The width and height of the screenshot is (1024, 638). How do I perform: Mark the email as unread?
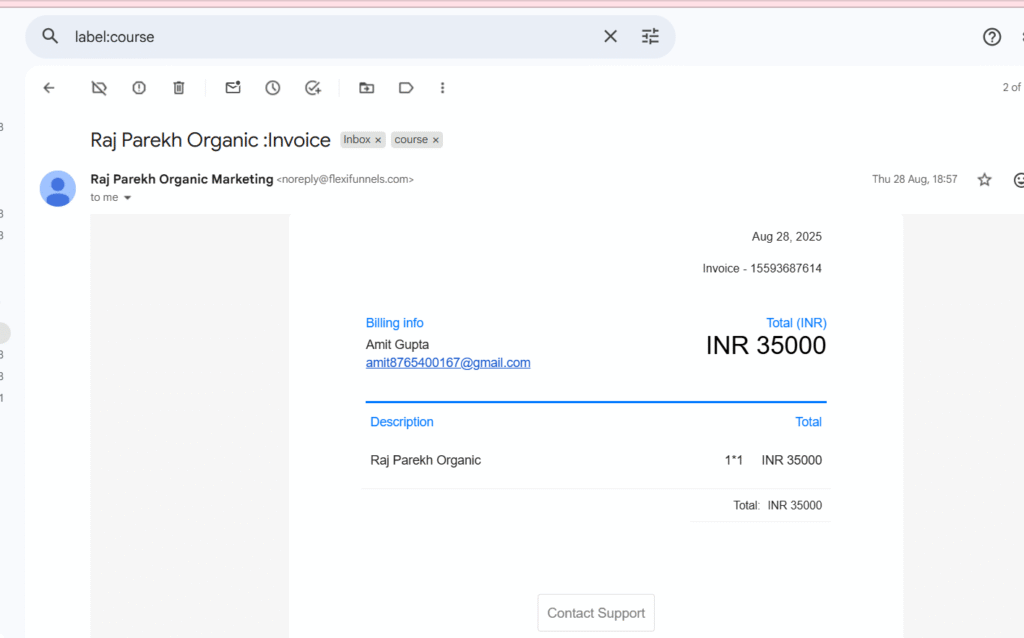[233, 88]
